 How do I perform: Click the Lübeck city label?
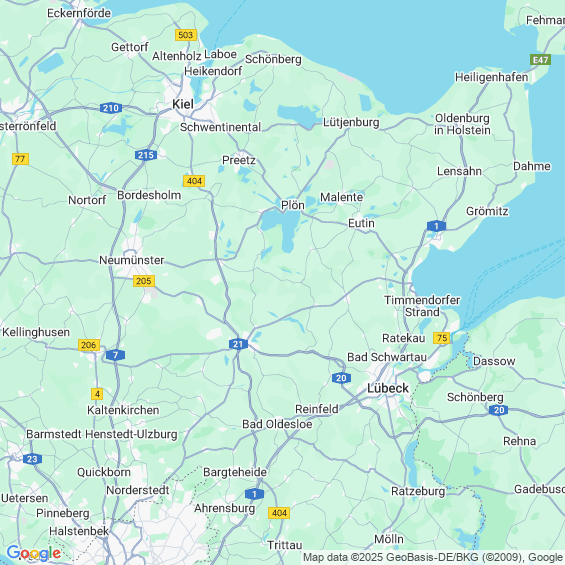[x=388, y=388]
